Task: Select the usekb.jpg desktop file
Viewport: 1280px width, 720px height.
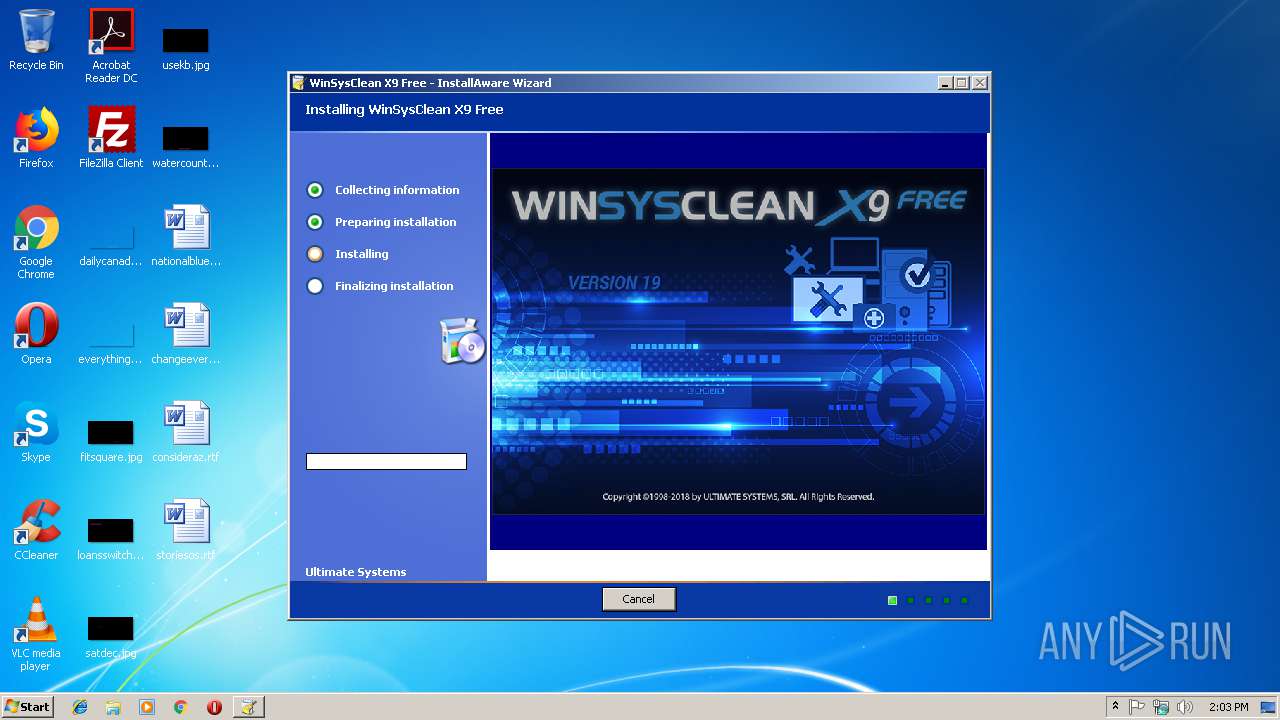Action: tap(186, 48)
